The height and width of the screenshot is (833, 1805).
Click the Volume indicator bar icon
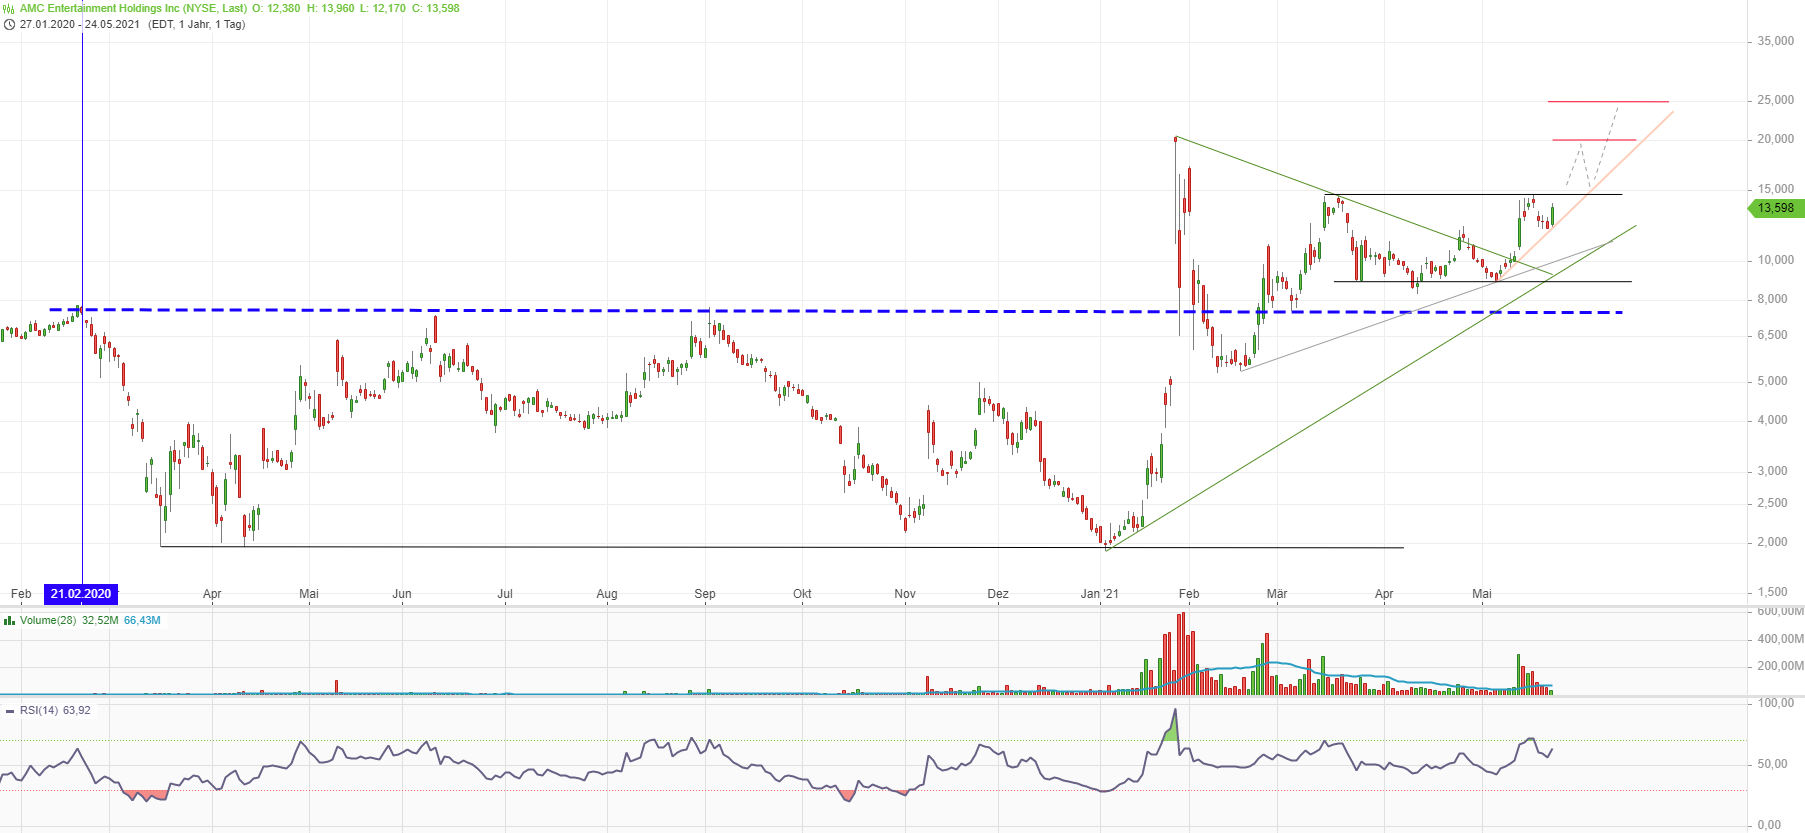(x=9, y=621)
